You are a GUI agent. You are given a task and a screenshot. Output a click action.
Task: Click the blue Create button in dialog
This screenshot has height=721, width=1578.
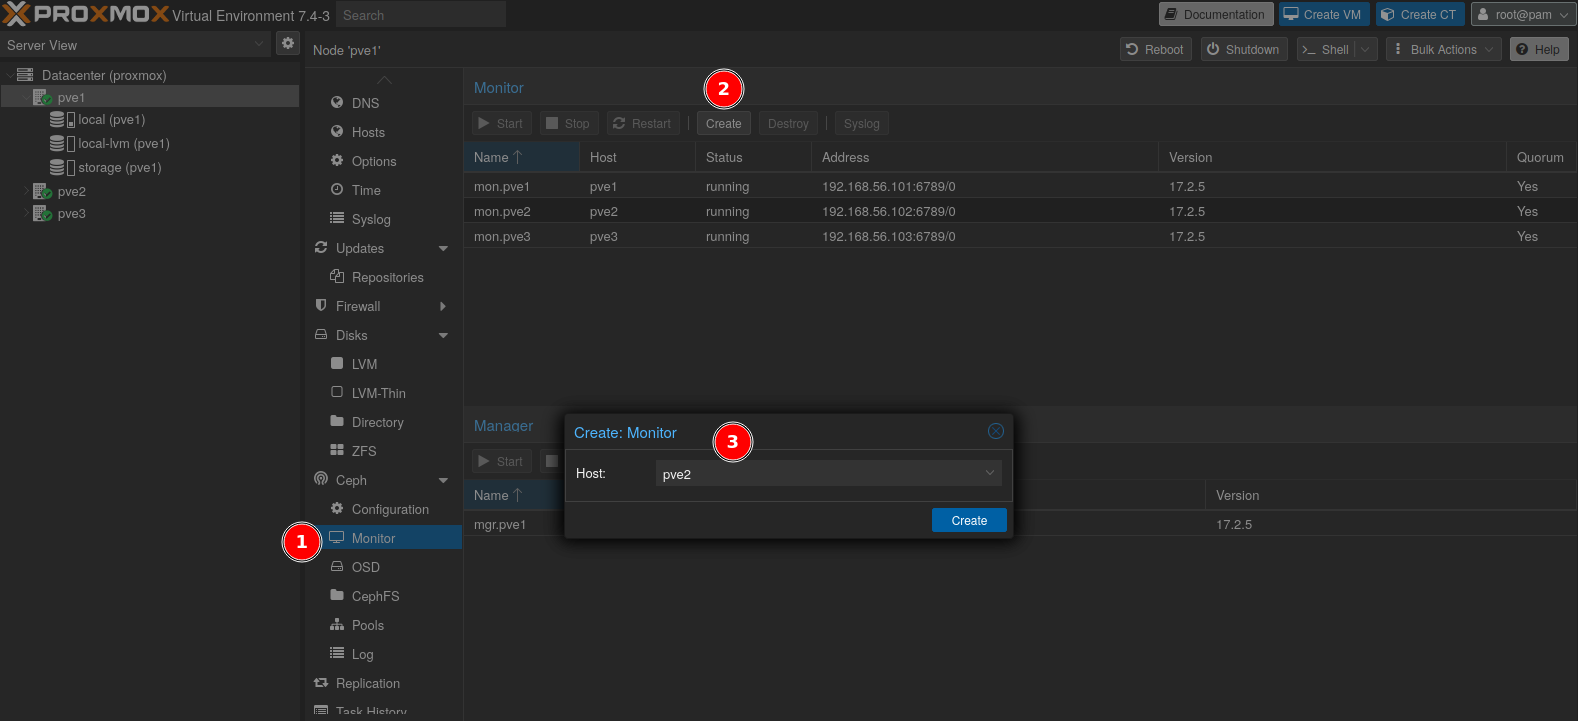(x=969, y=520)
